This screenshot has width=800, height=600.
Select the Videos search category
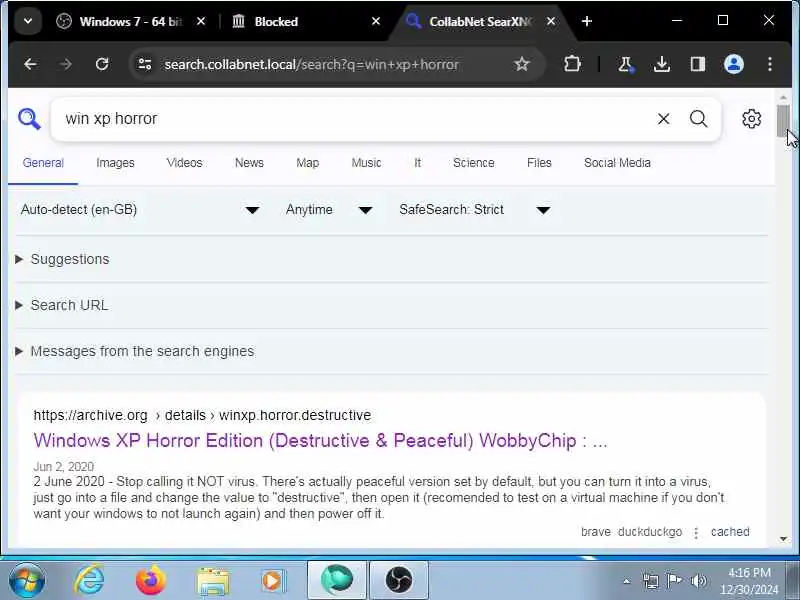[x=184, y=163]
